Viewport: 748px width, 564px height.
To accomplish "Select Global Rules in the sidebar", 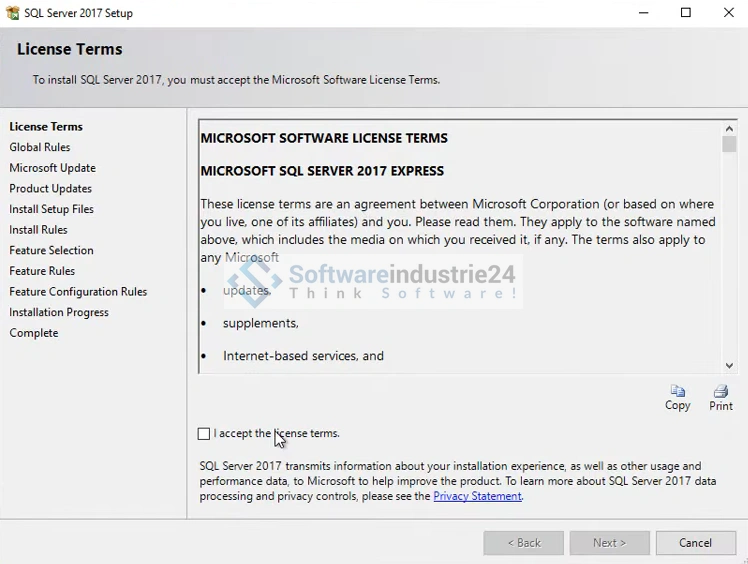I will coord(40,147).
